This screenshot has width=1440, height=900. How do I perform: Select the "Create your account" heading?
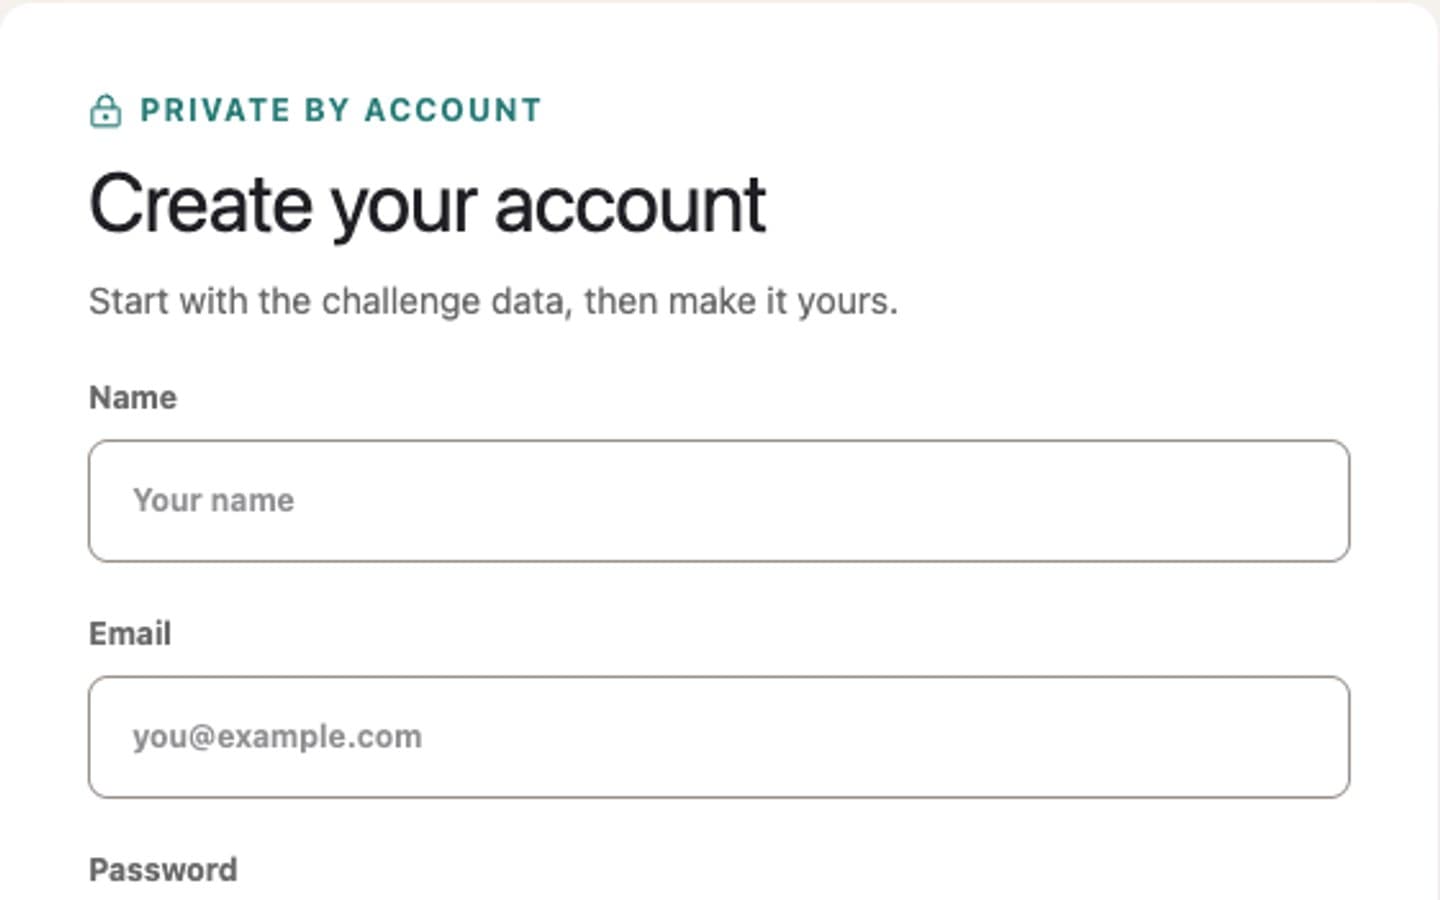pyautogui.click(x=428, y=205)
